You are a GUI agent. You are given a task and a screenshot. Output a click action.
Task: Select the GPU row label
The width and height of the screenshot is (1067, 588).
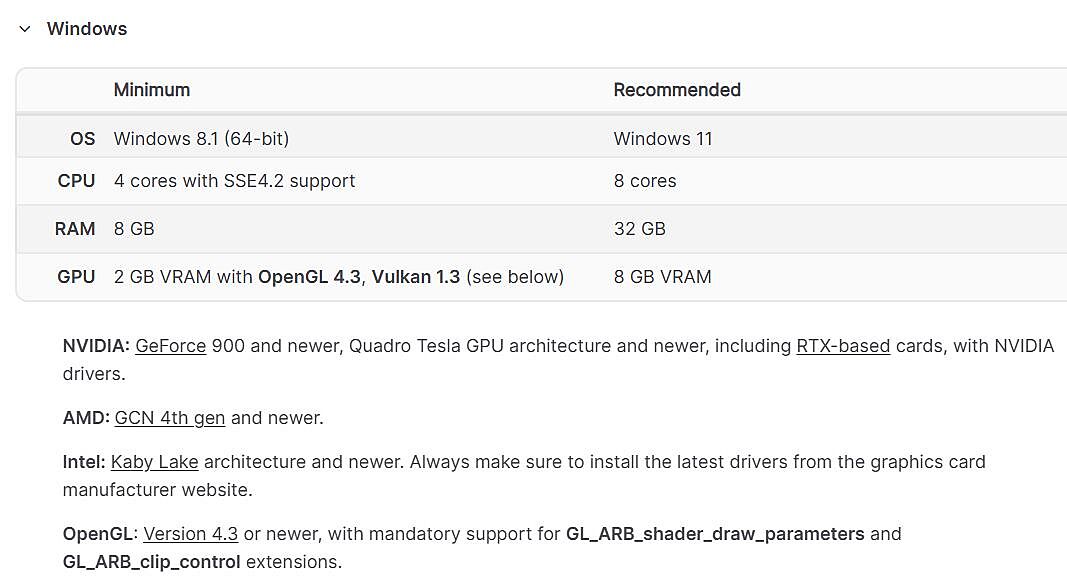click(76, 277)
